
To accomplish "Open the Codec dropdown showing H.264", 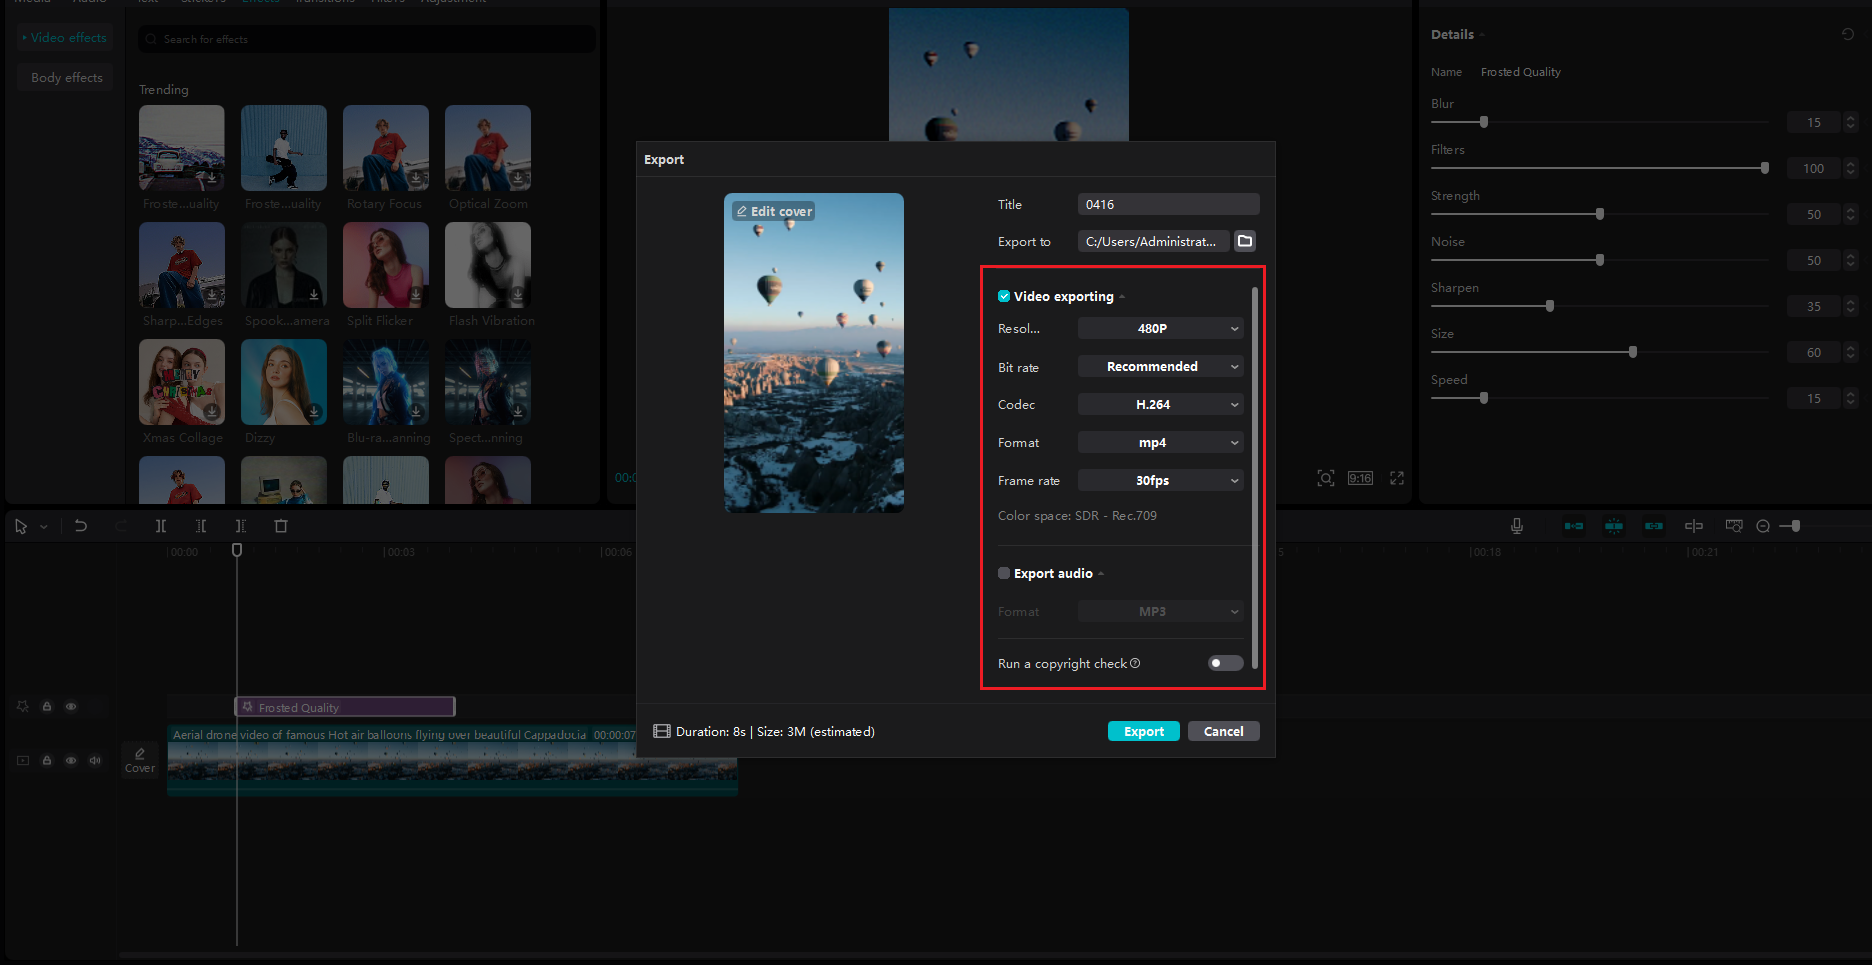I will tap(1160, 404).
